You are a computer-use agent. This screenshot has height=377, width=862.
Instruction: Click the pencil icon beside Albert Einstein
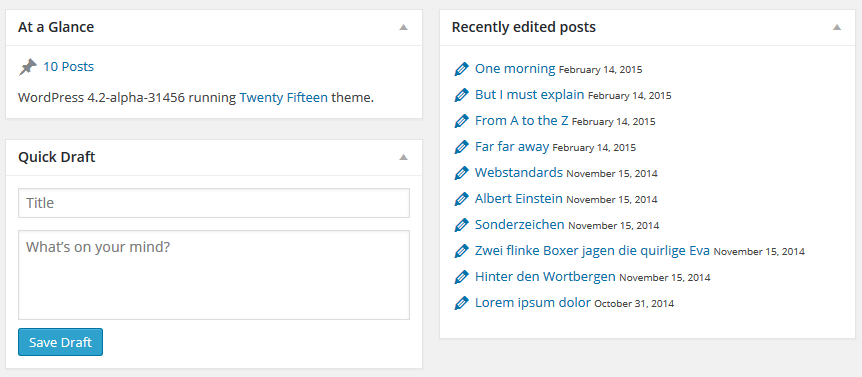[461, 199]
